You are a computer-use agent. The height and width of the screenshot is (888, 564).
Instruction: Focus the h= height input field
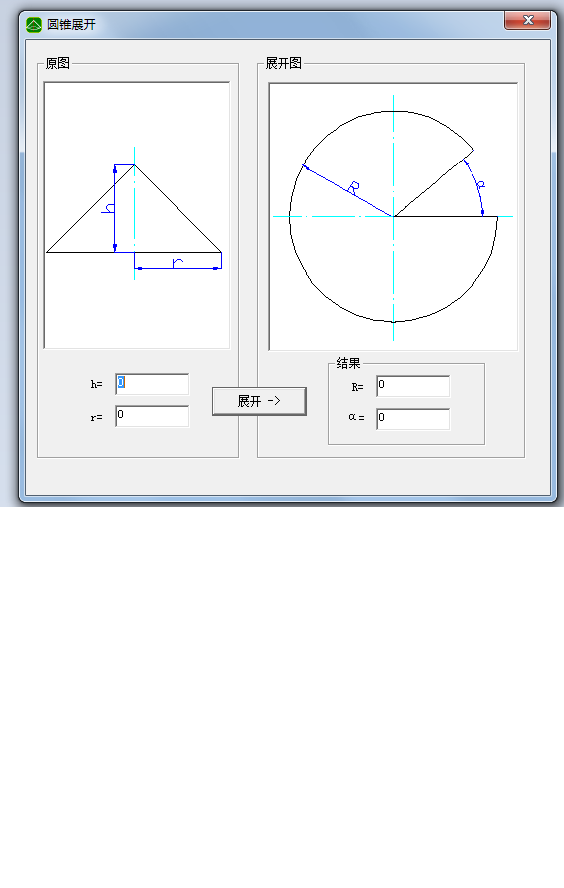pyautogui.click(x=152, y=384)
